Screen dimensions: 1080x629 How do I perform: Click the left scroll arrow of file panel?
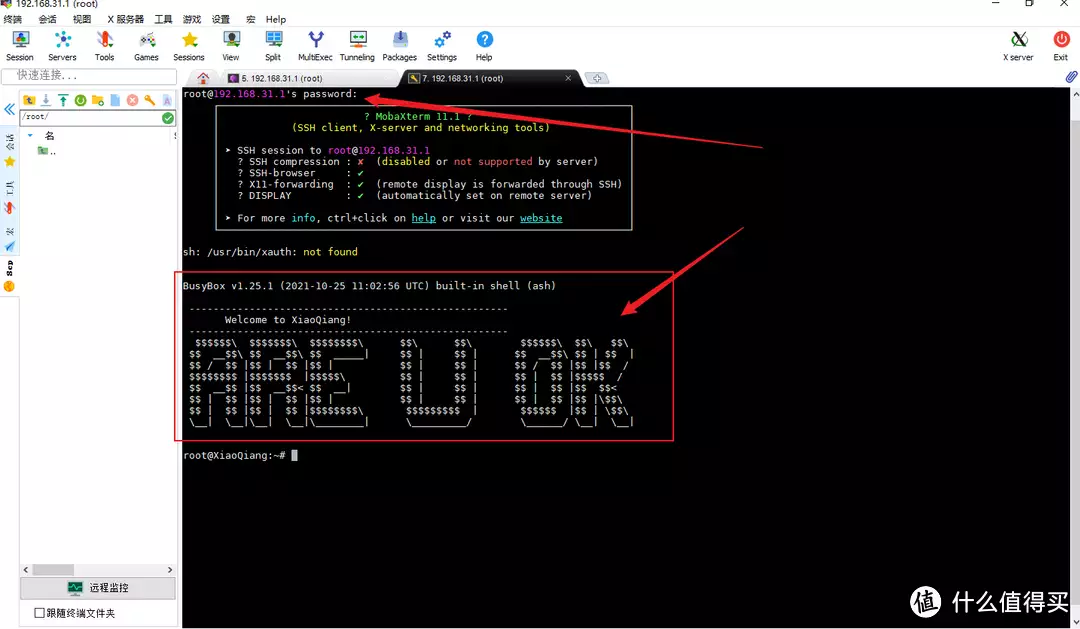(26, 570)
